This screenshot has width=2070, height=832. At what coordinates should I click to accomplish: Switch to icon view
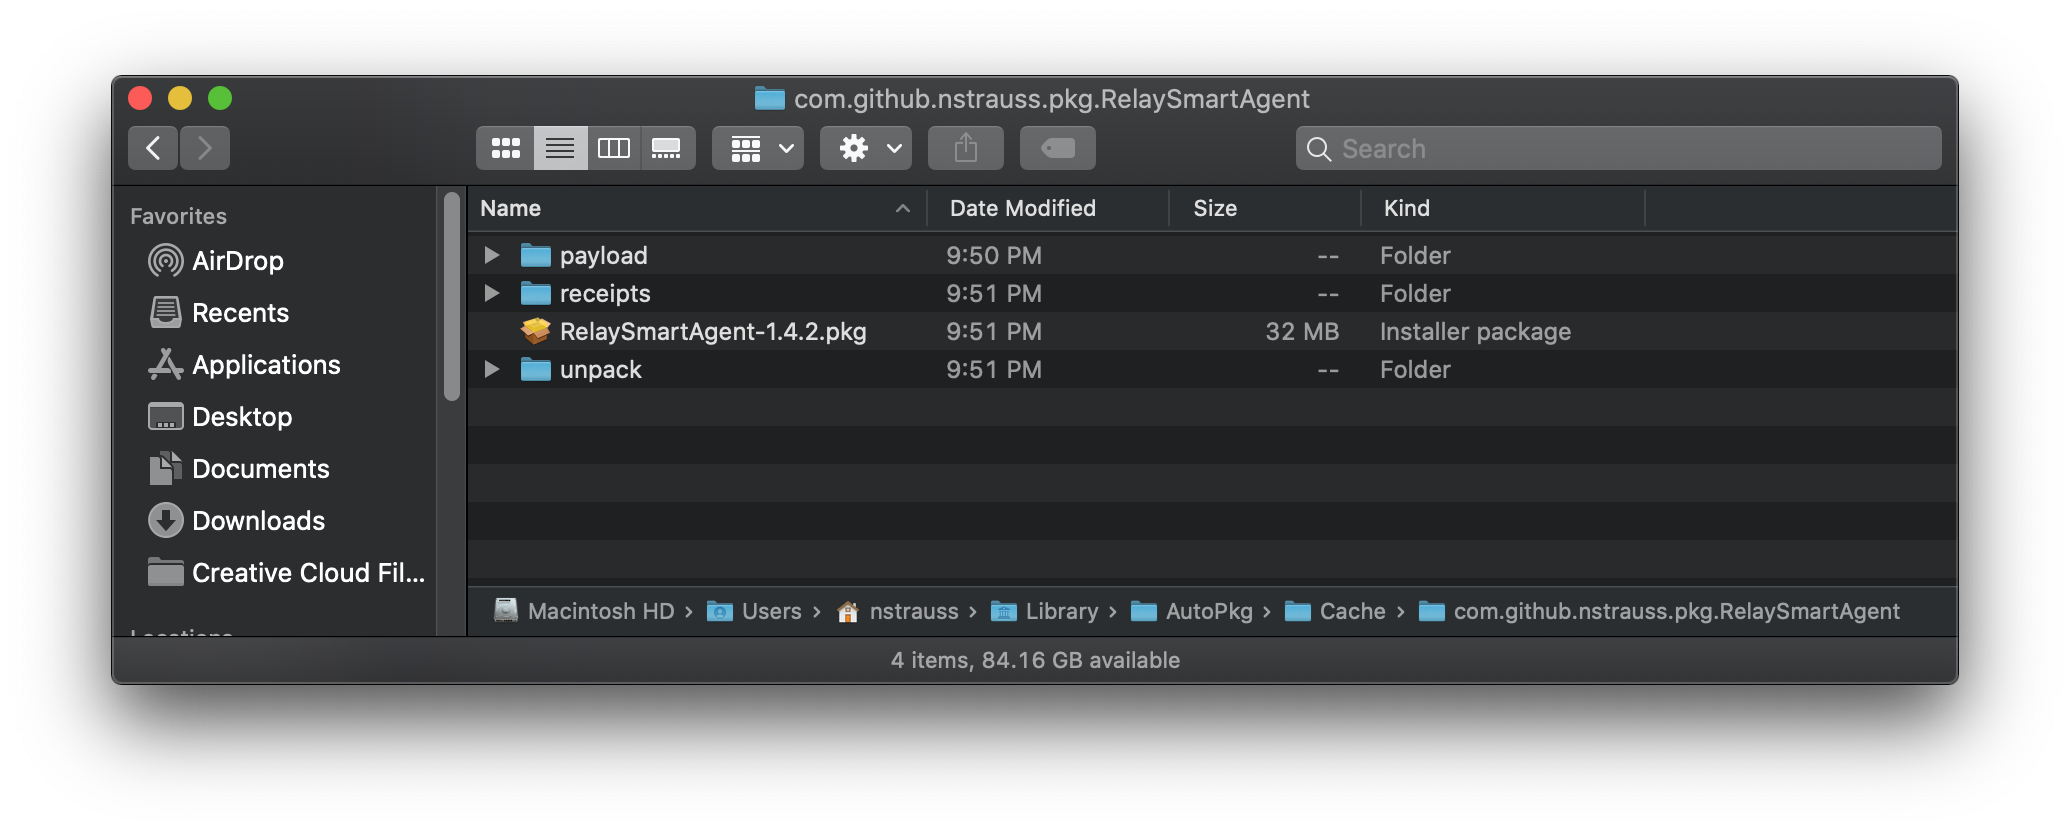(x=506, y=149)
